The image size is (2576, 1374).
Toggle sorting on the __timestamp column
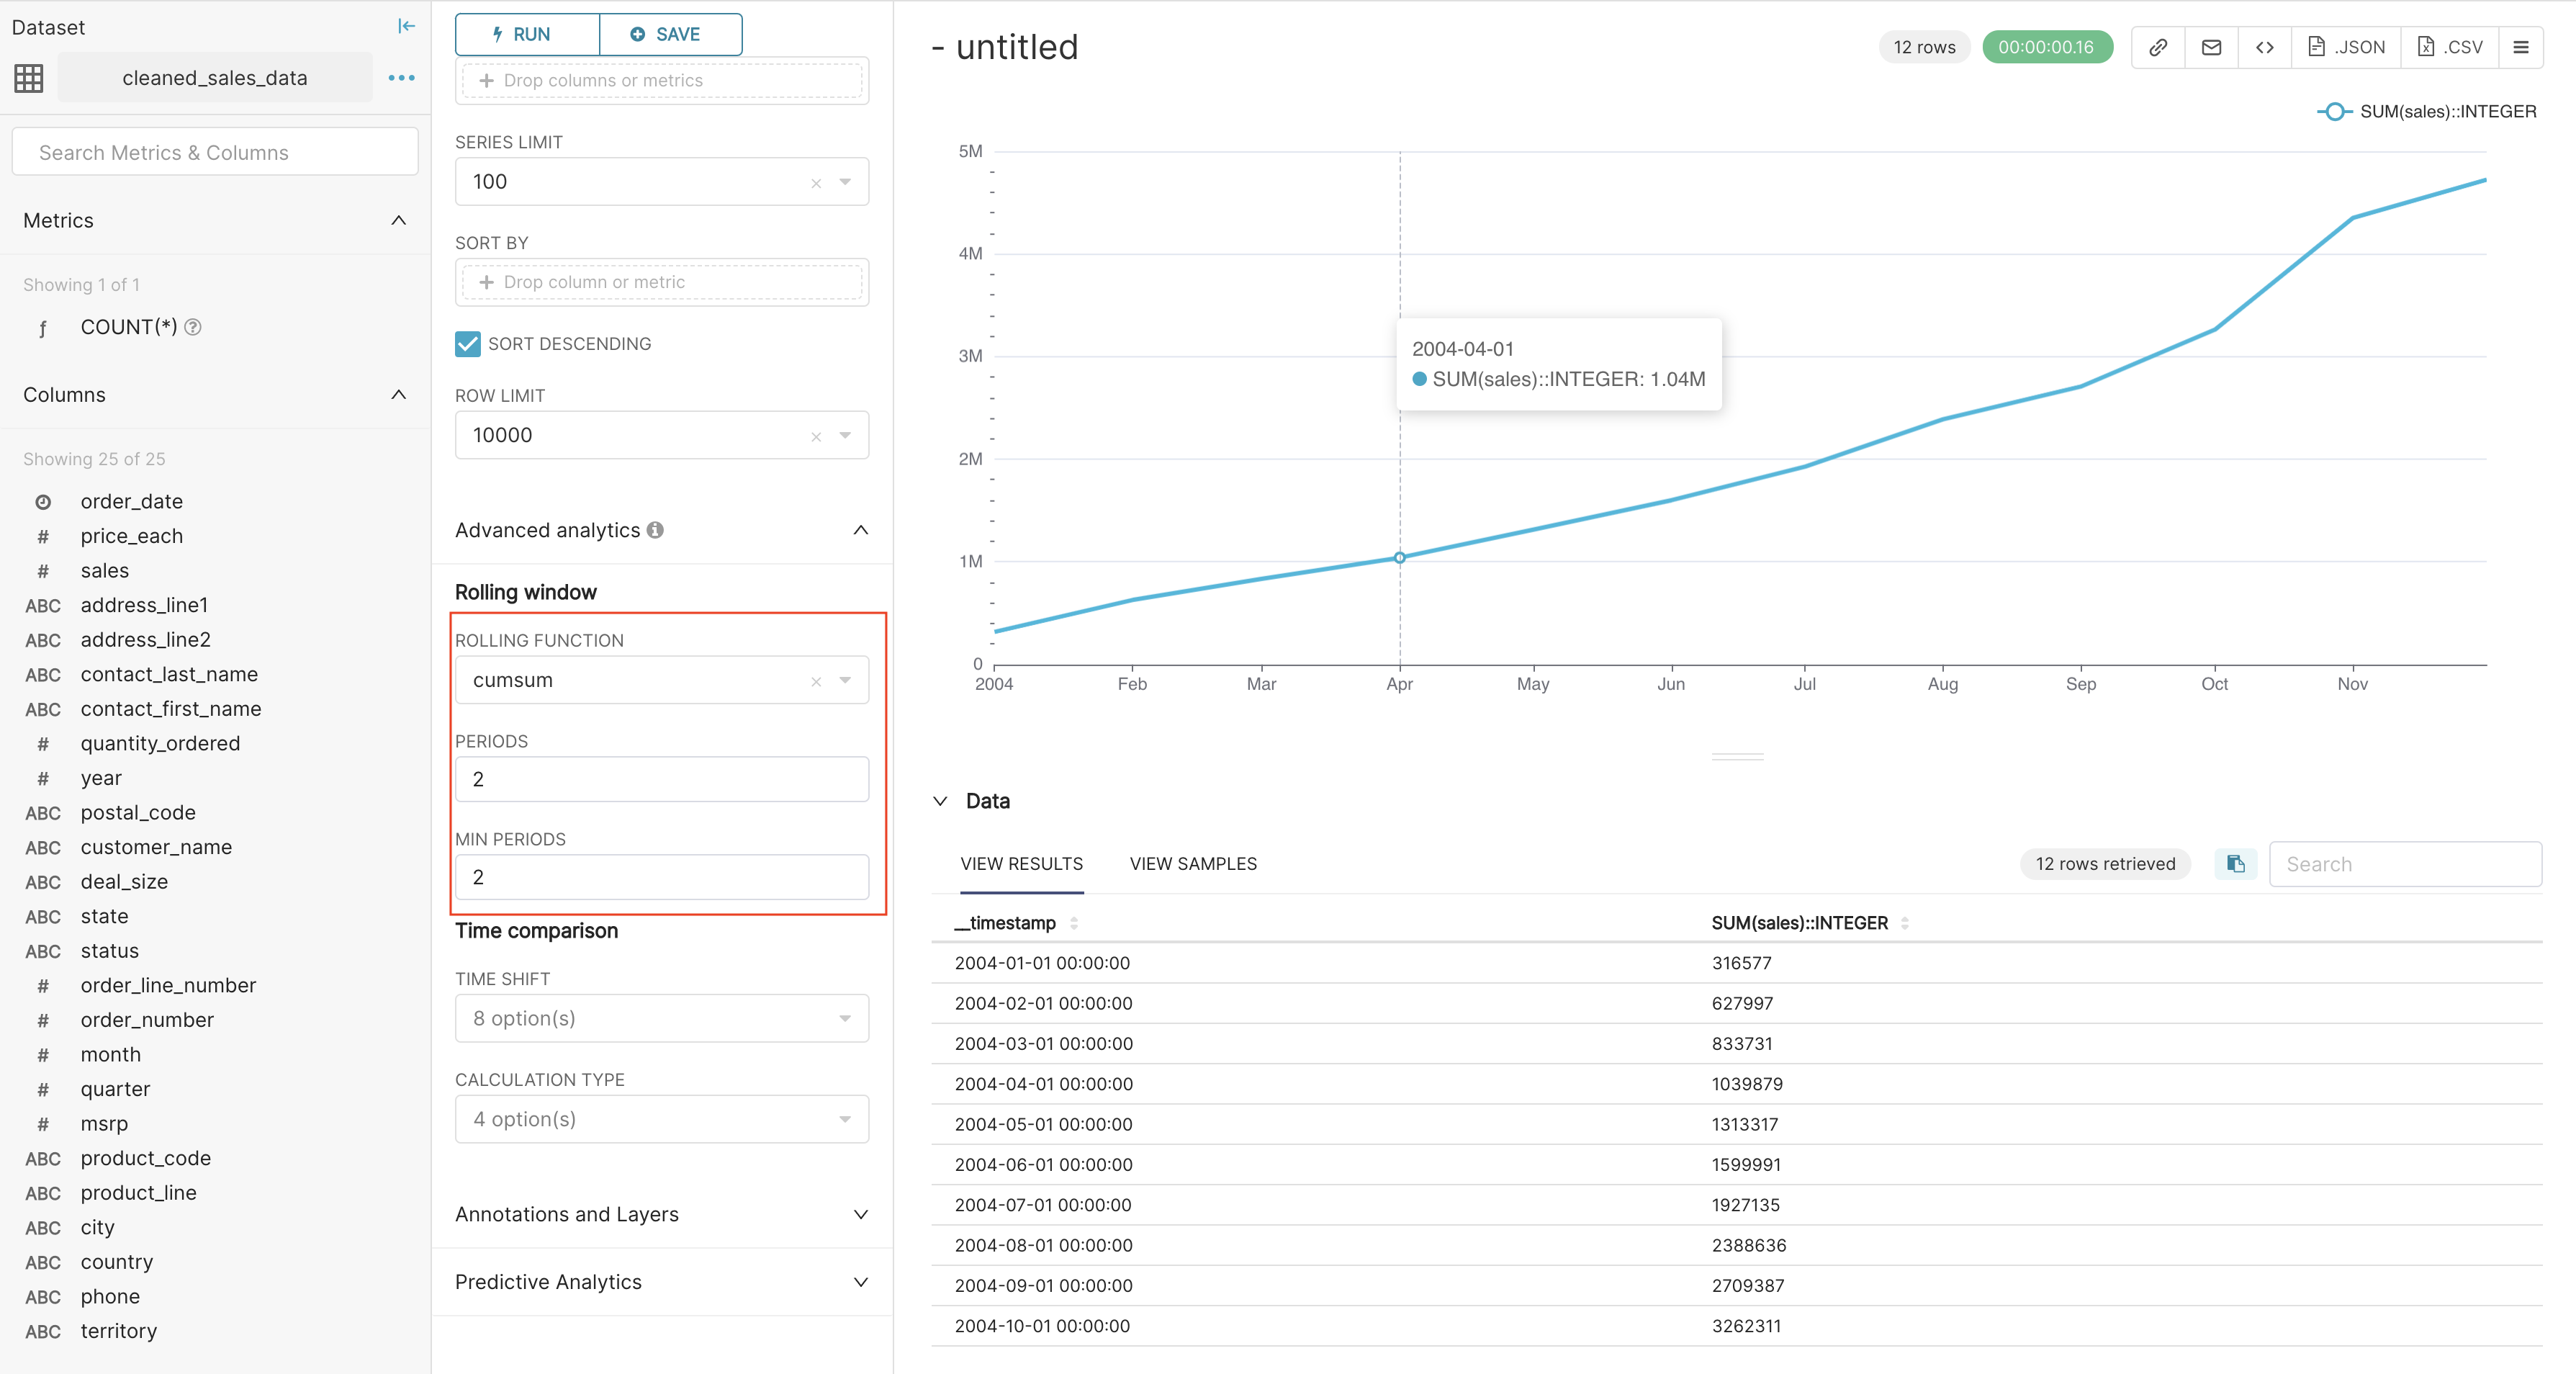coord(1075,923)
